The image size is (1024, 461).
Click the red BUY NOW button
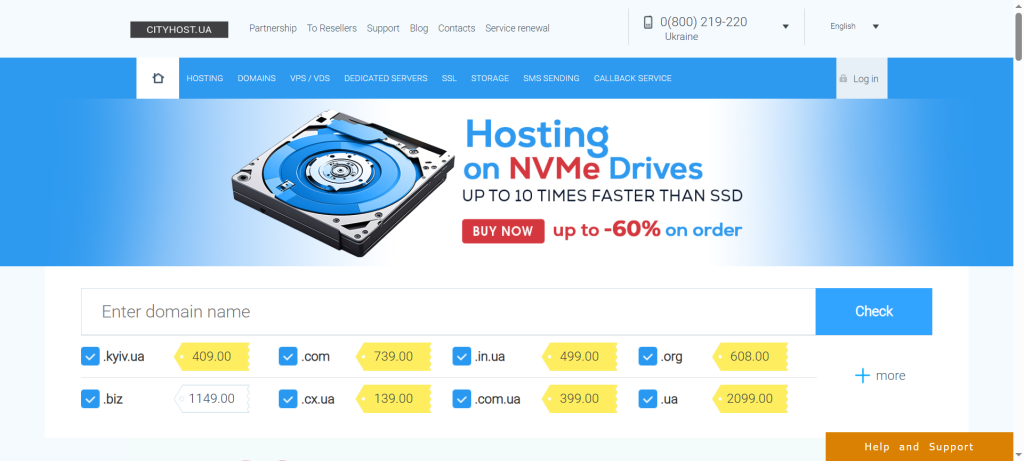(x=503, y=231)
